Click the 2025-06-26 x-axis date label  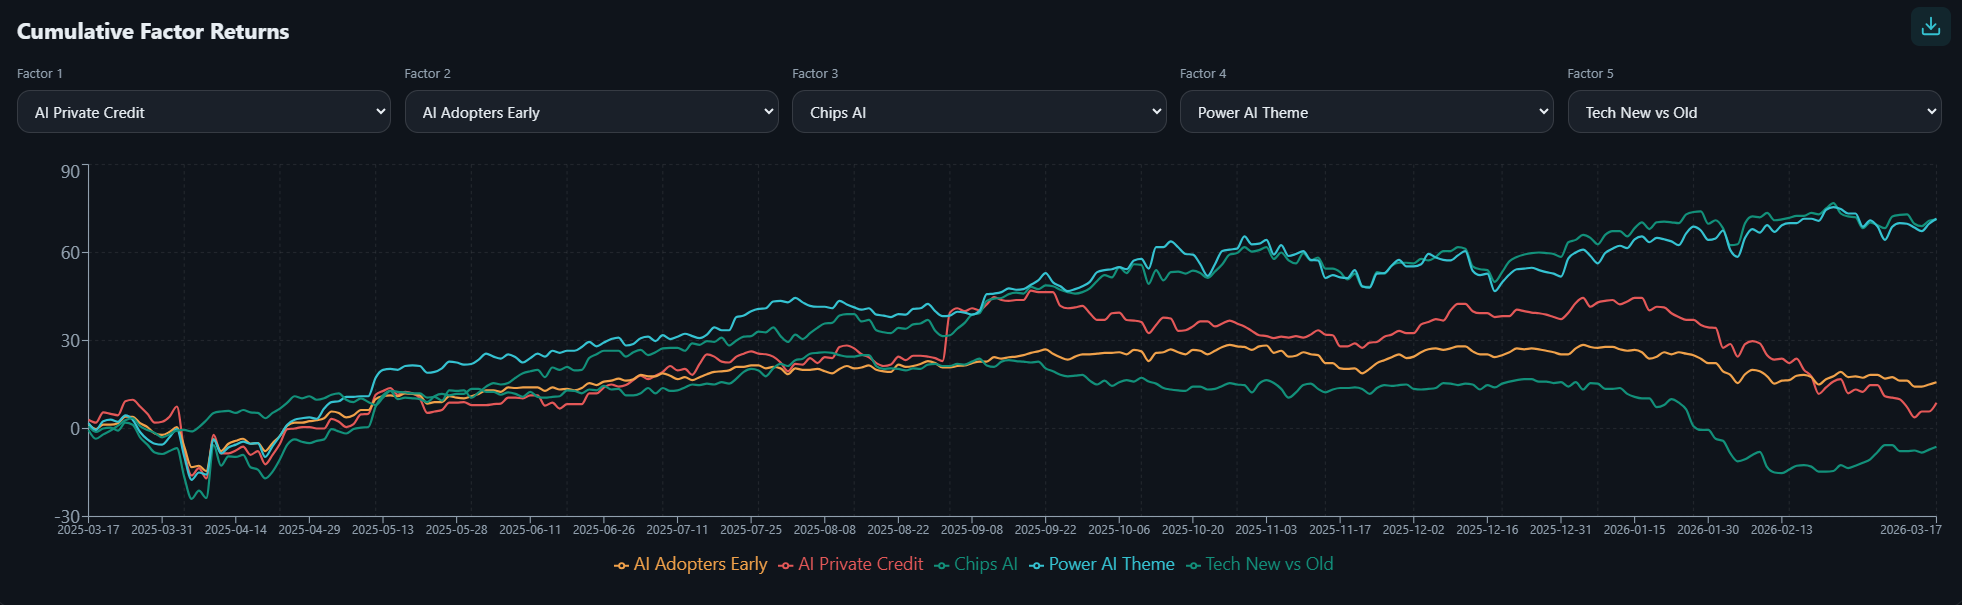click(x=604, y=530)
